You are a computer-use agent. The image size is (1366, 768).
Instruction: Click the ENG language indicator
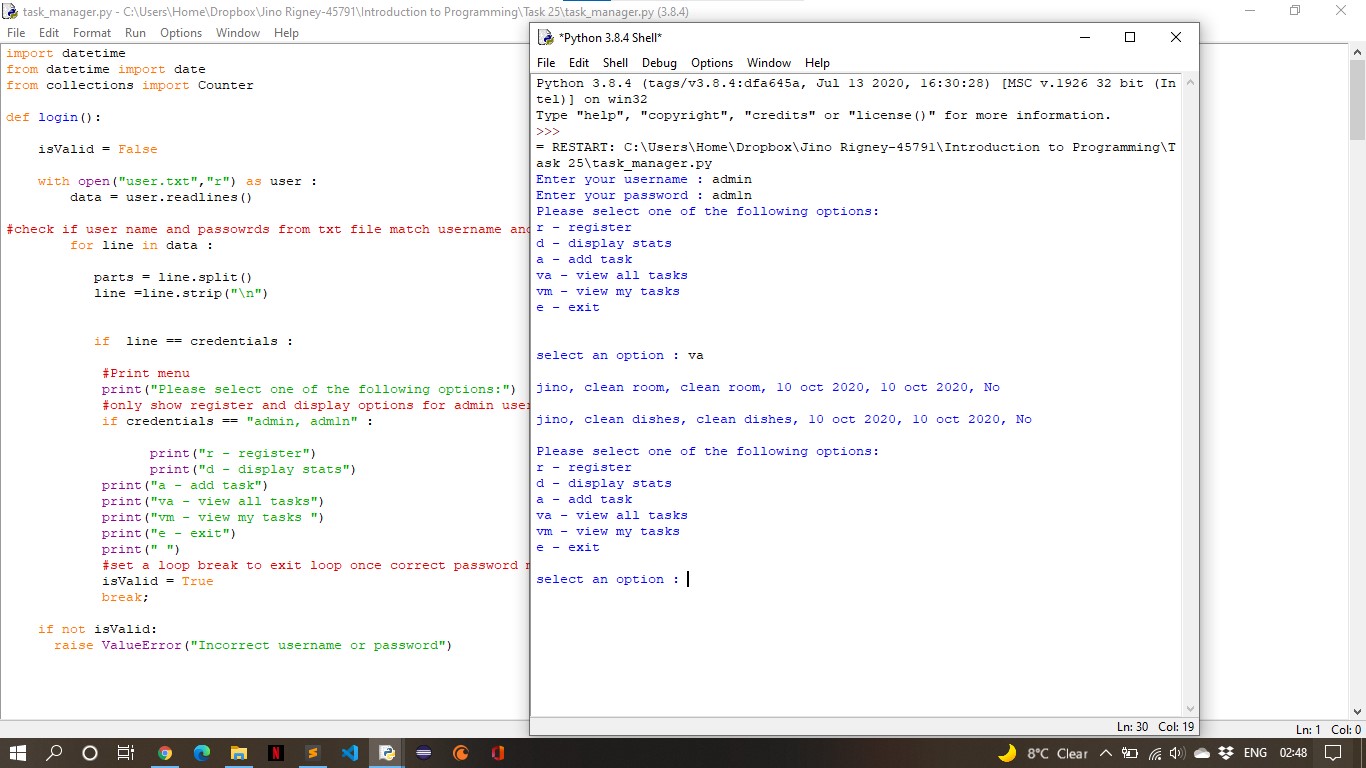1255,753
